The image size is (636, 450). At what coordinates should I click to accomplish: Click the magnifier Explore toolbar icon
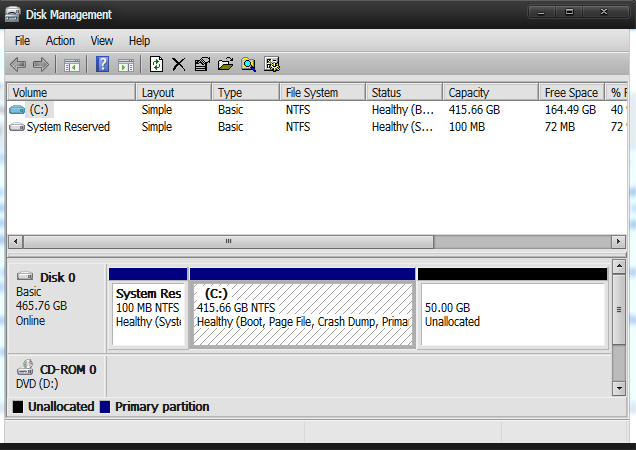tap(249, 64)
